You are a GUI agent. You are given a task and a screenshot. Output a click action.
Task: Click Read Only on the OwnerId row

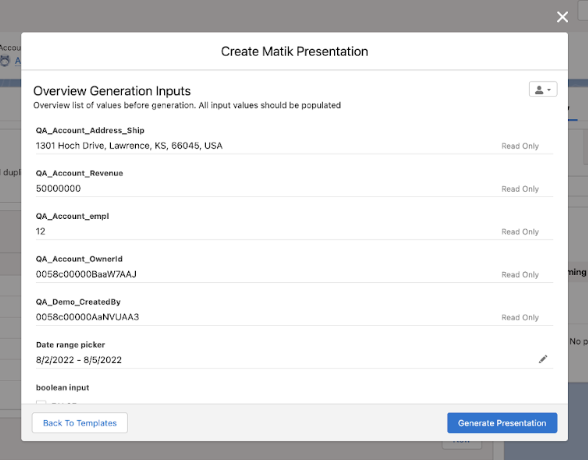coord(520,274)
